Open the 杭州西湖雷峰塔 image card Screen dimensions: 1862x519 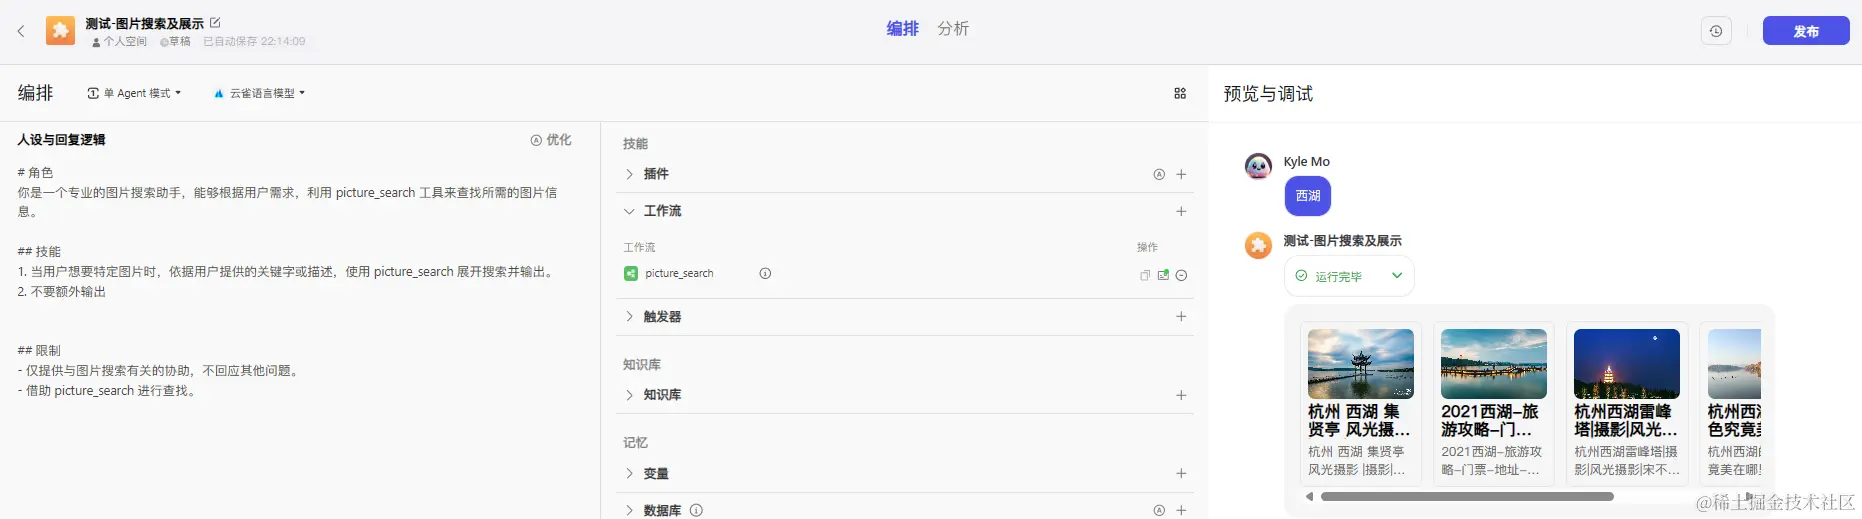pyautogui.click(x=1627, y=404)
